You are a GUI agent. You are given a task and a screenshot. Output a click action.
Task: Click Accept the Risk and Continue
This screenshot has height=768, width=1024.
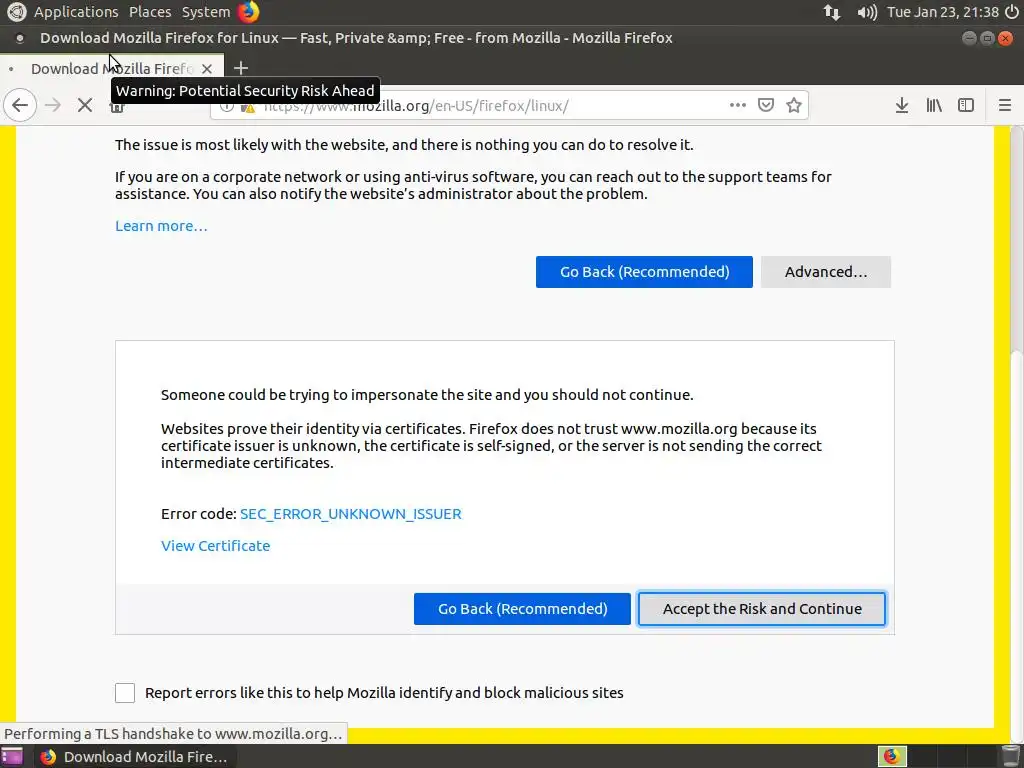pos(761,609)
